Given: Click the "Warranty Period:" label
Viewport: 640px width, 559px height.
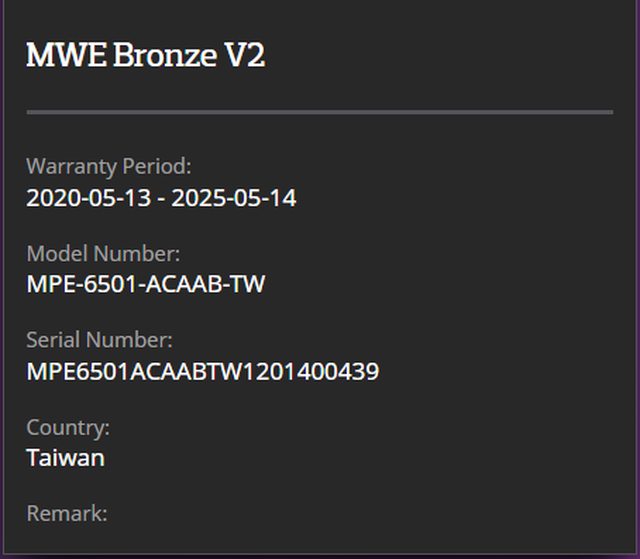Looking at the screenshot, I should click(108, 166).
